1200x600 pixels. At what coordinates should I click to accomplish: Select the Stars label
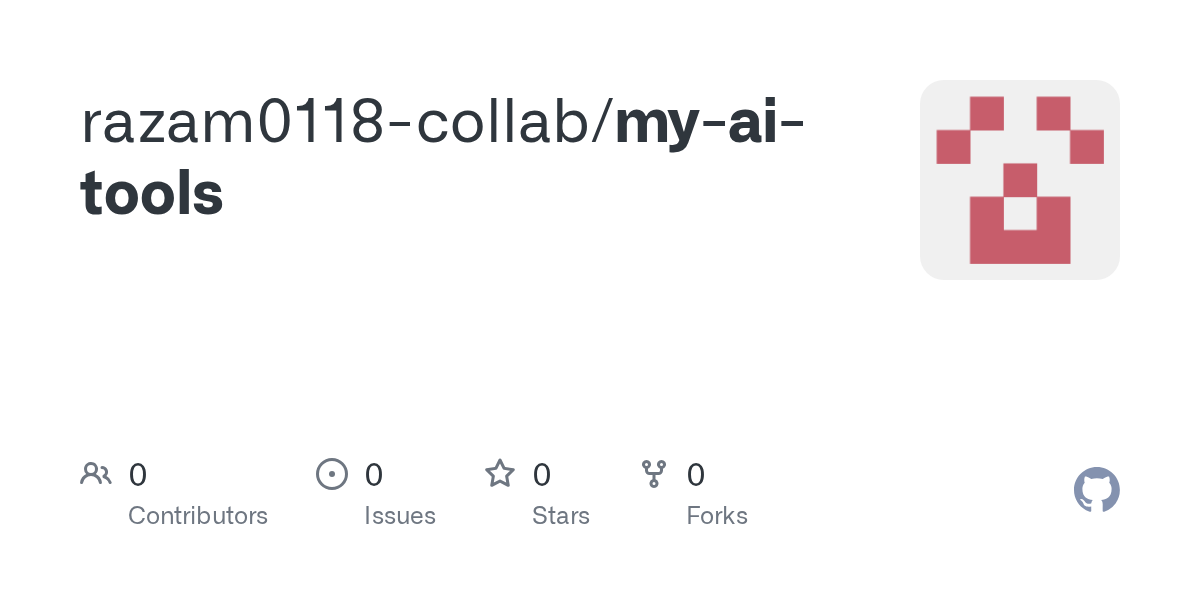(561, 516)
